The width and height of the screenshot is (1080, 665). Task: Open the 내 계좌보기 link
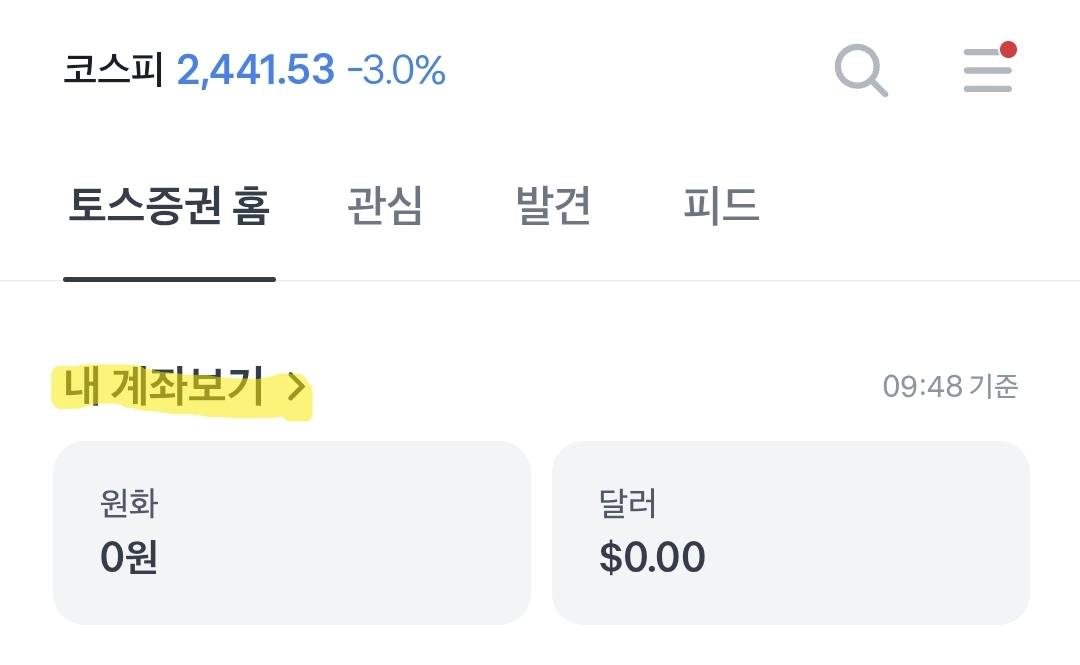point(185,387)
